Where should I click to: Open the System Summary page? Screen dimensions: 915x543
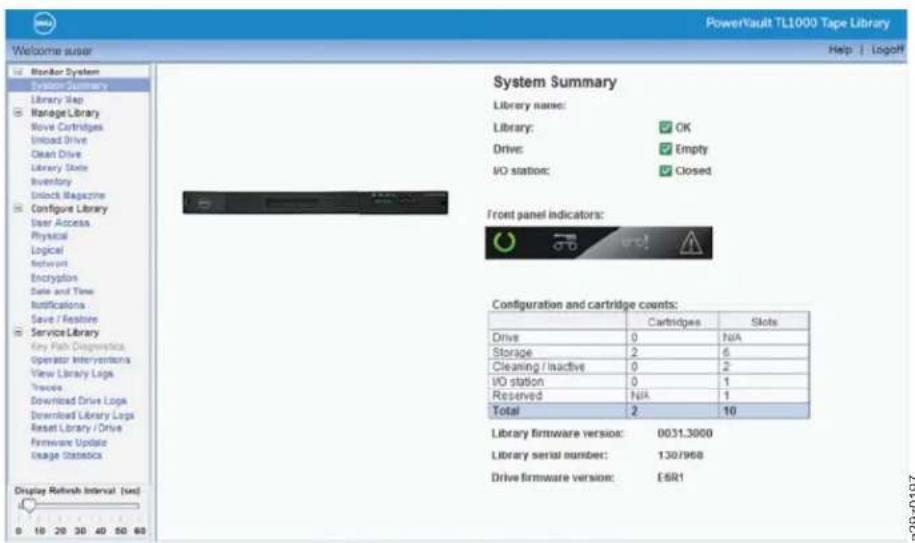tap(69, 86)
